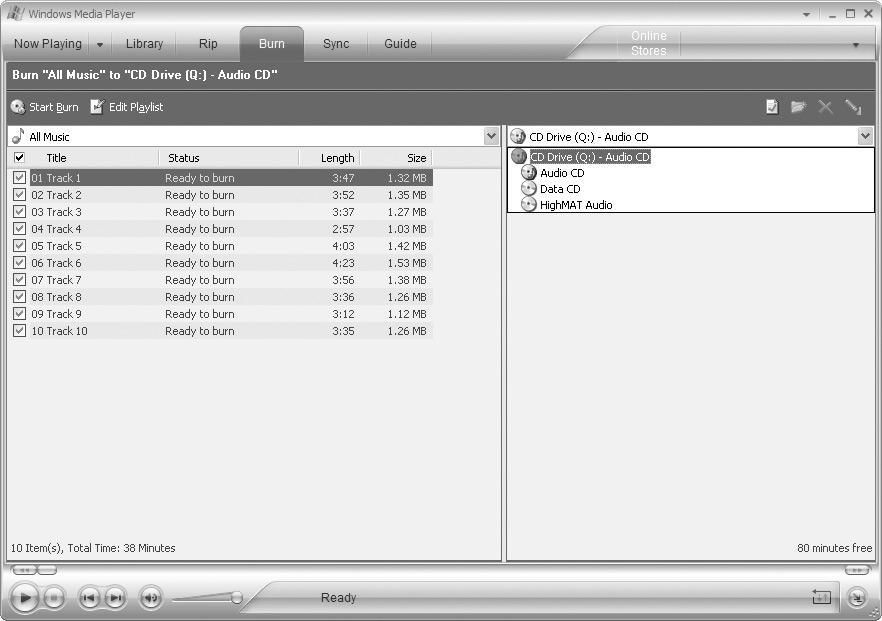Uncheck the 10 Track 10 checkbox
Viewport: 882px width, 621px height.
[19, 330]
